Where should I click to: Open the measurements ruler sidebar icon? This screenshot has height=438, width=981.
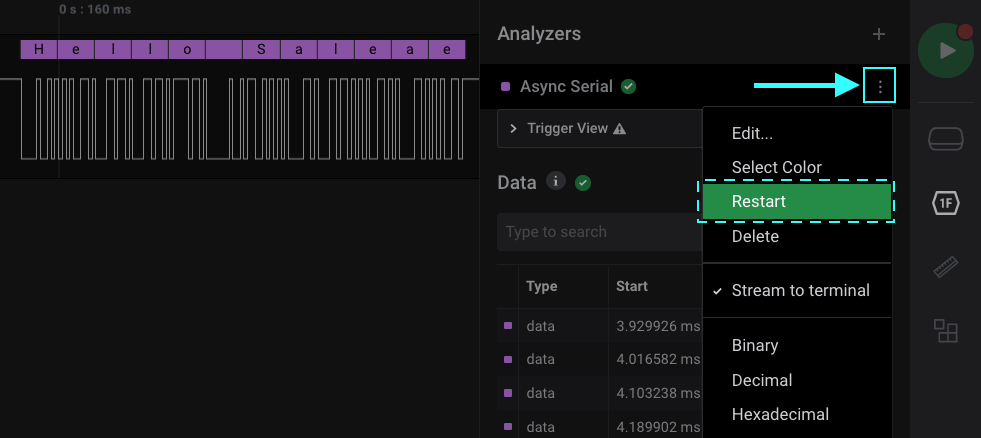tap(945, 267)
